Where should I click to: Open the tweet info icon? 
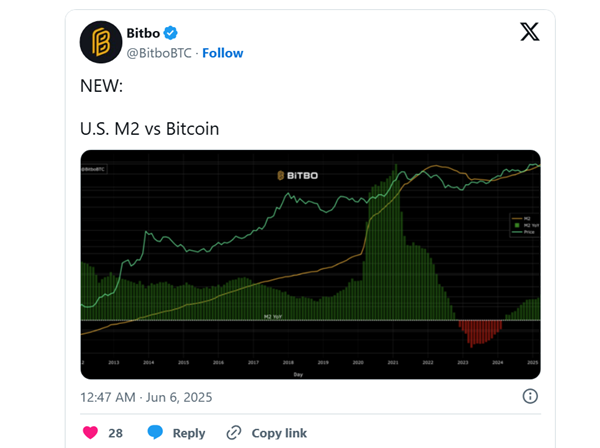click(x=530, y=396)
